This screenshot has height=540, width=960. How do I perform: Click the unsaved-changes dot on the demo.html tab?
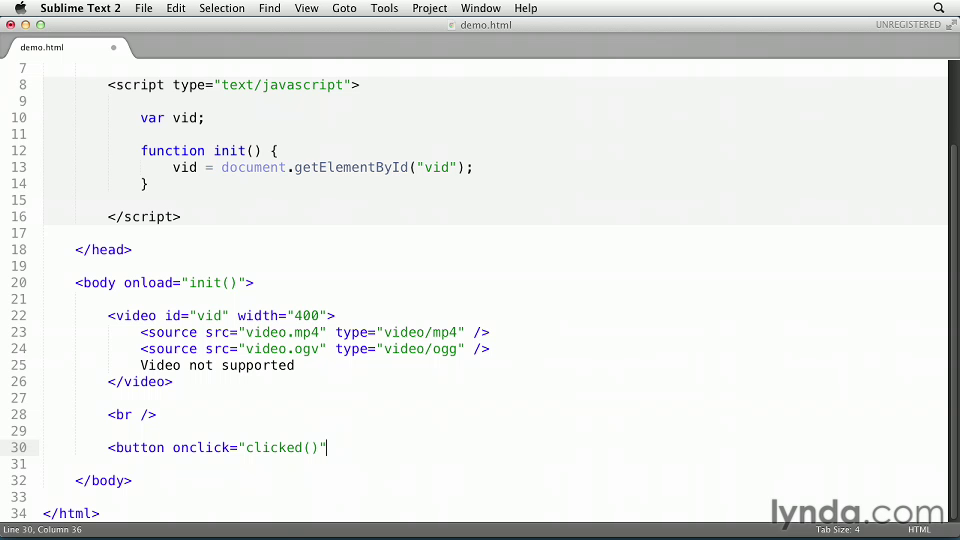tap(113, 47)
